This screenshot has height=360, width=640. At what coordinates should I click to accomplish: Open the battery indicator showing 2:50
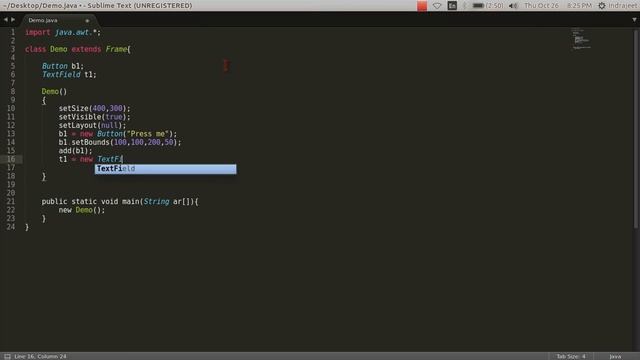click(488, 6)
